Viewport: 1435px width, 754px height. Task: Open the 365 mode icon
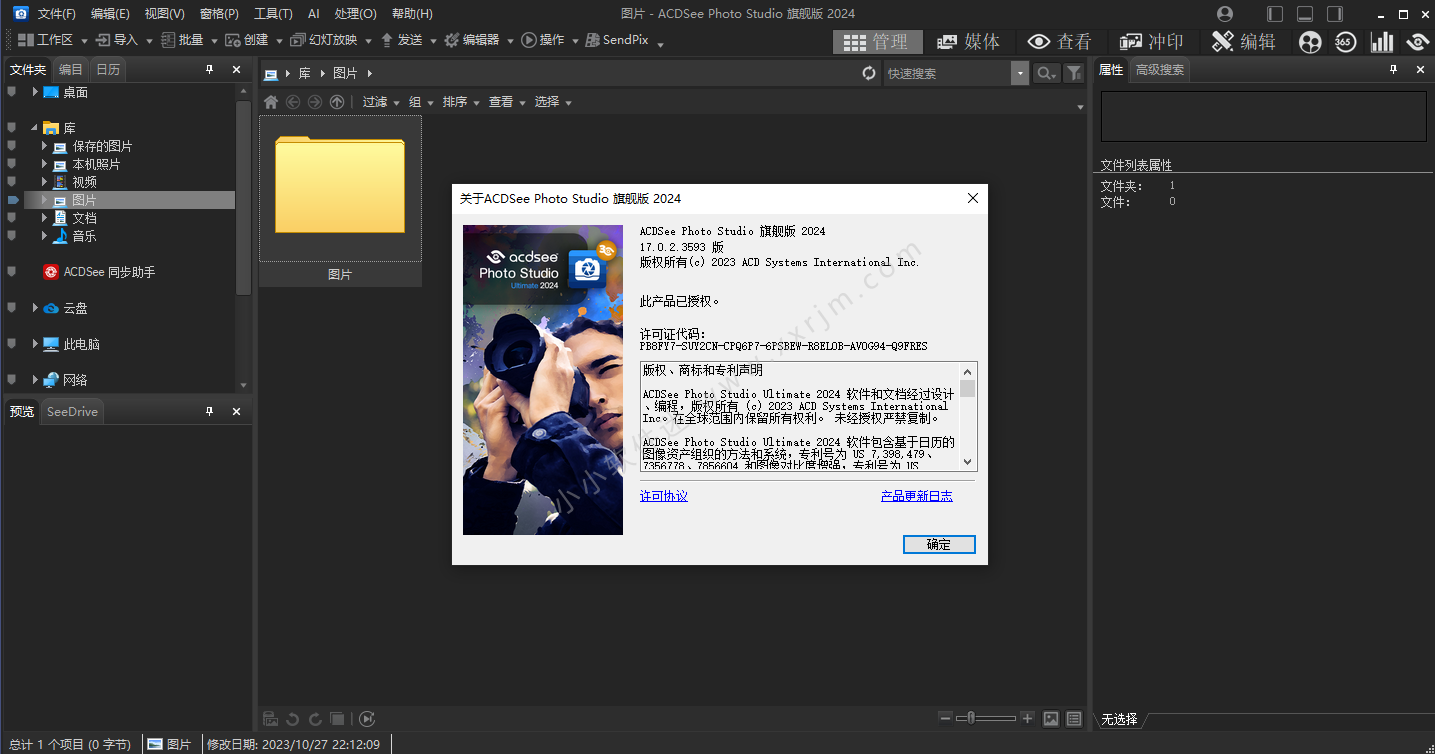pos(1346,41)
